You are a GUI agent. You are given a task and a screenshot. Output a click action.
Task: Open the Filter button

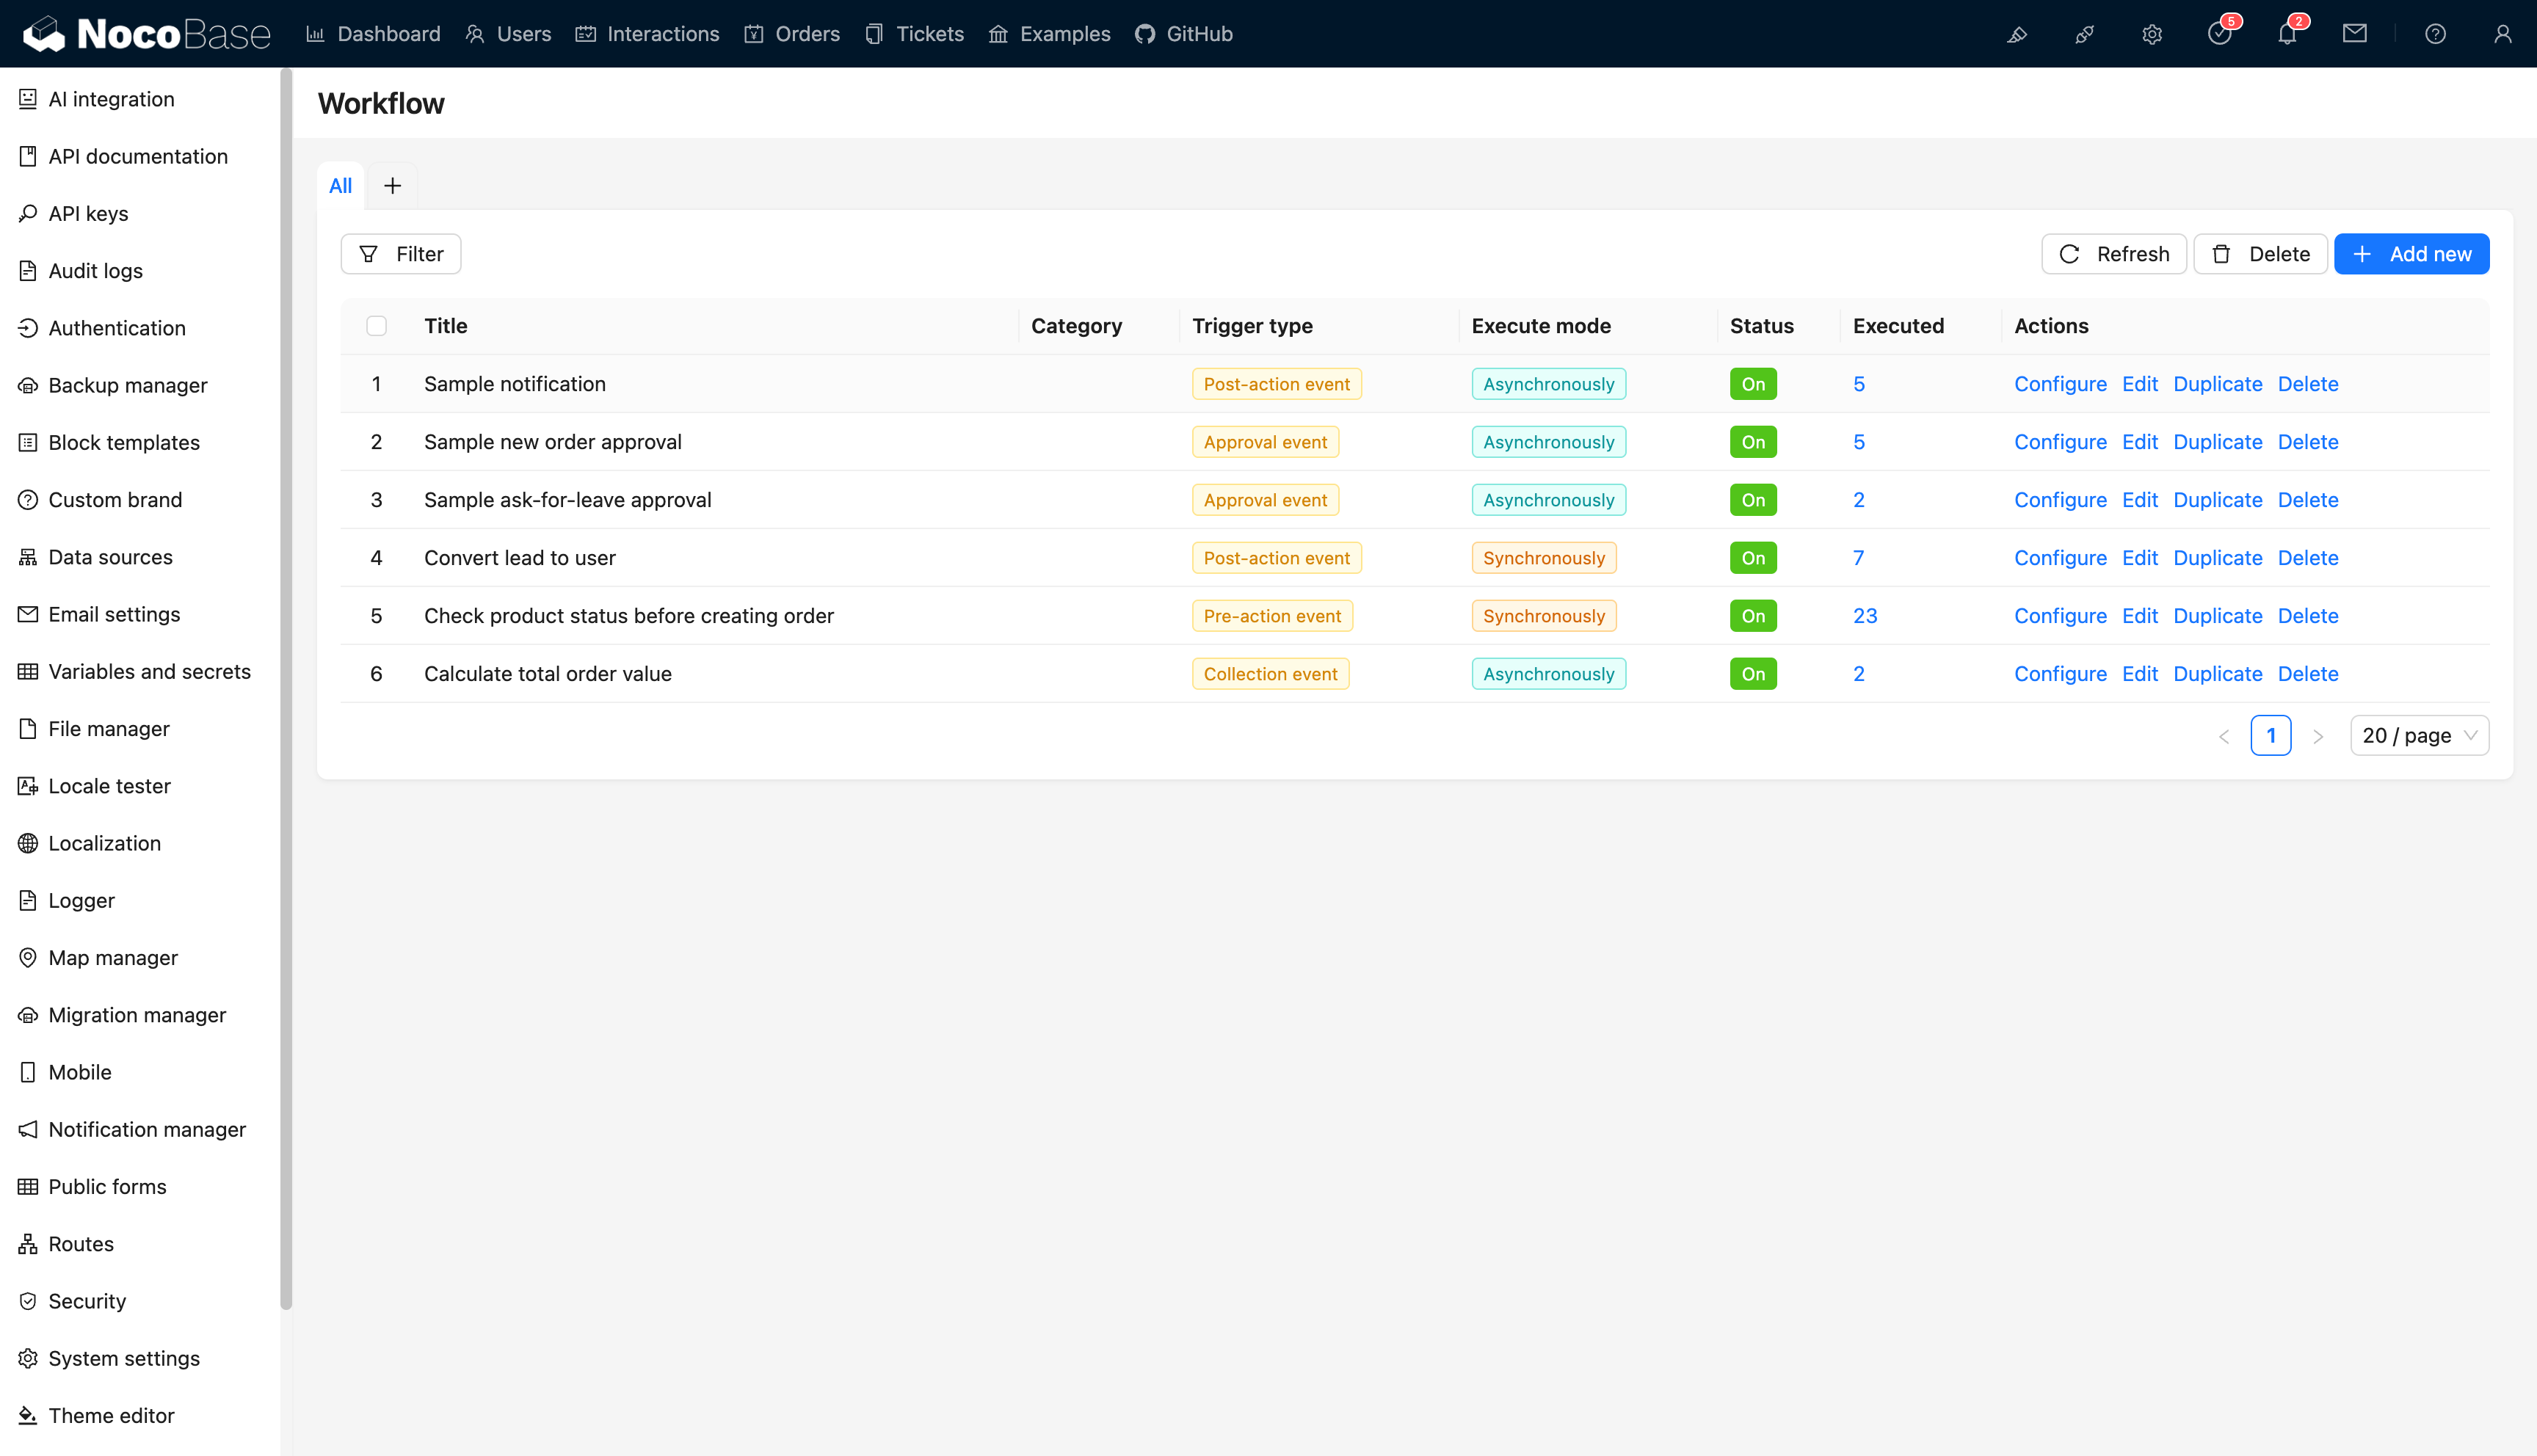[x=401, y=254]
